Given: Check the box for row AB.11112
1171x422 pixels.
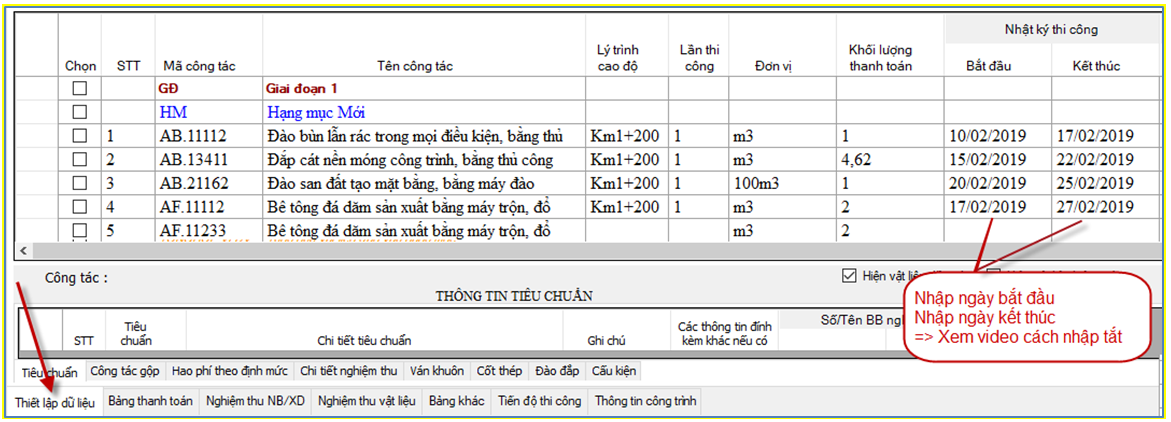Looking at the screenshot, I should pos(79,136).
